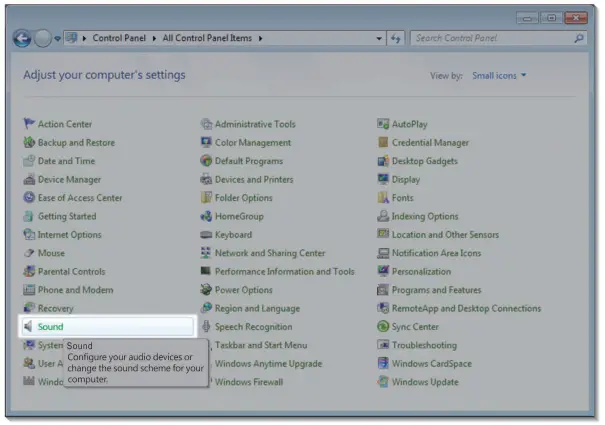This screenshot has height=425, width=605.
Task: Refresh the Control Panel view
Action: click(395, 38)
